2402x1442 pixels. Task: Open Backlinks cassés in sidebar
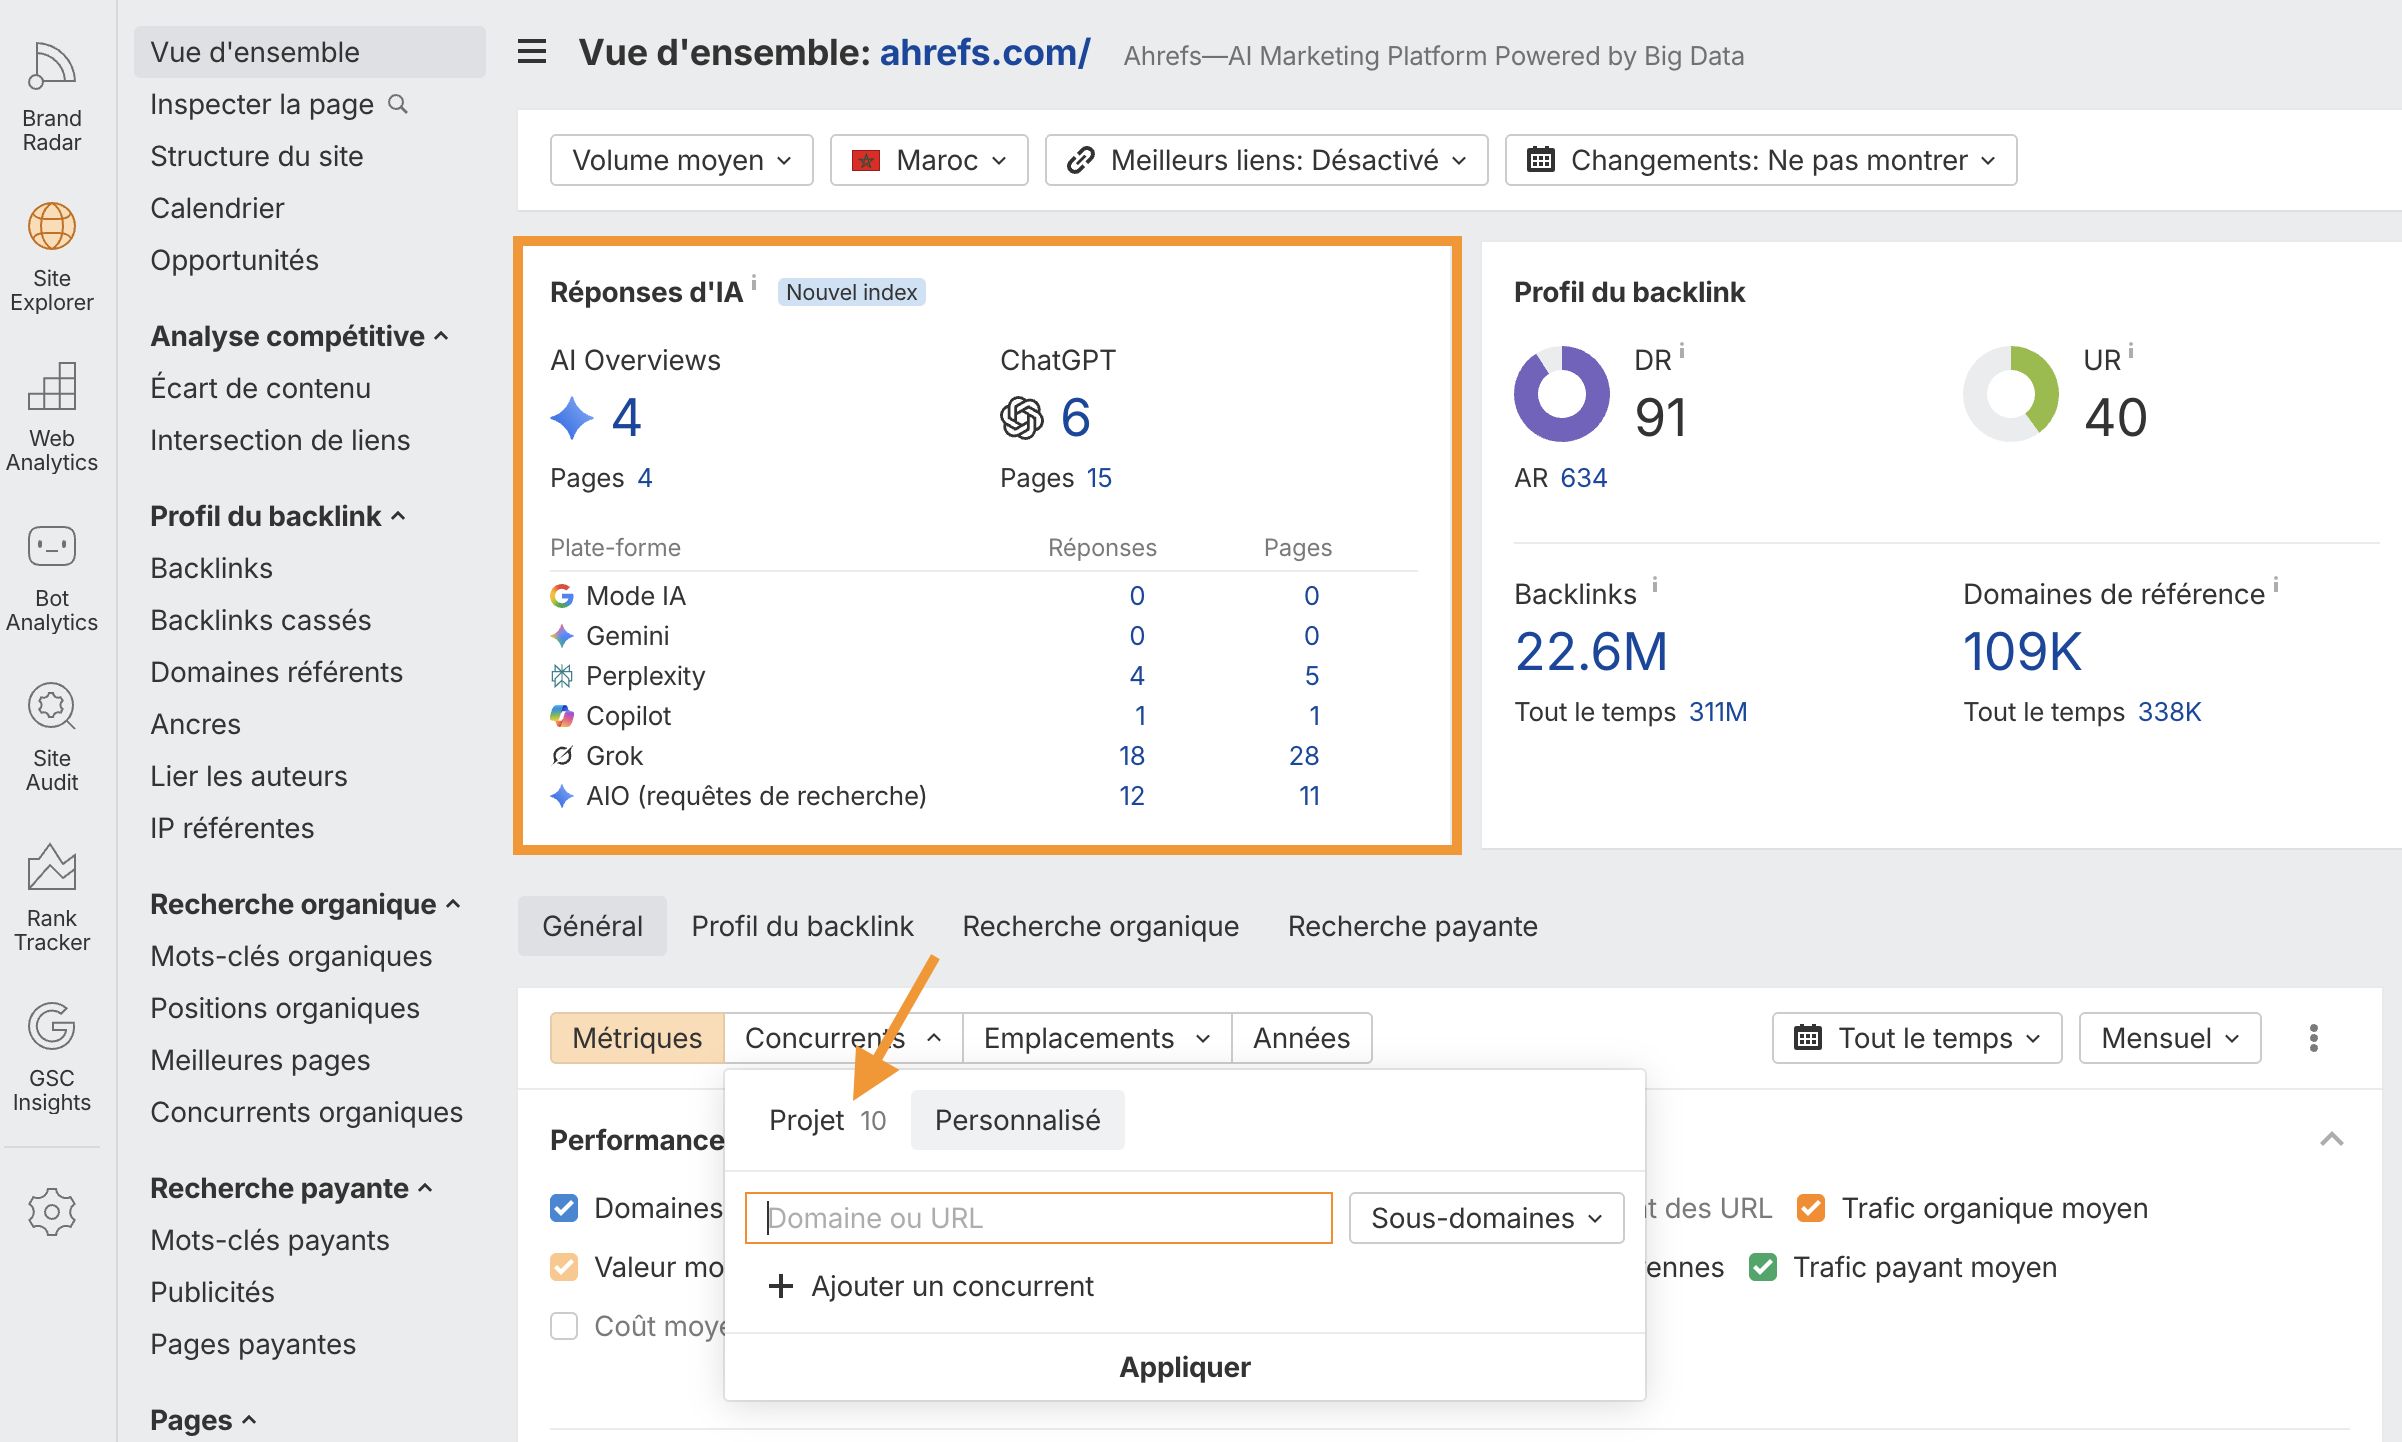pyautogui.click(x=260, y=620)
